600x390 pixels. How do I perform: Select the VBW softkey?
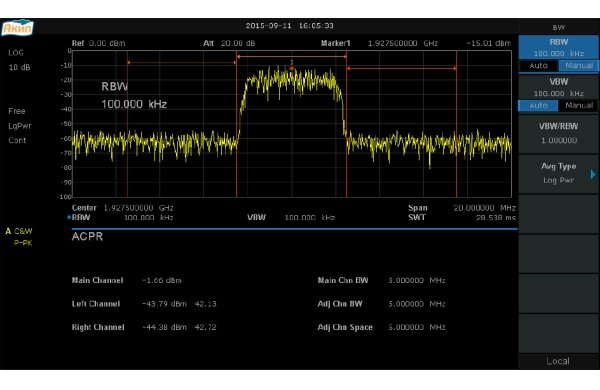558,87
